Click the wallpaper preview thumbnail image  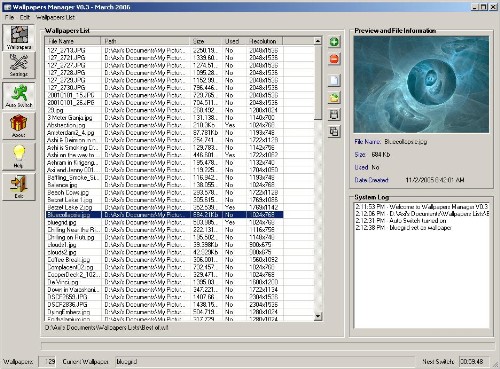(x=421, y=85)
